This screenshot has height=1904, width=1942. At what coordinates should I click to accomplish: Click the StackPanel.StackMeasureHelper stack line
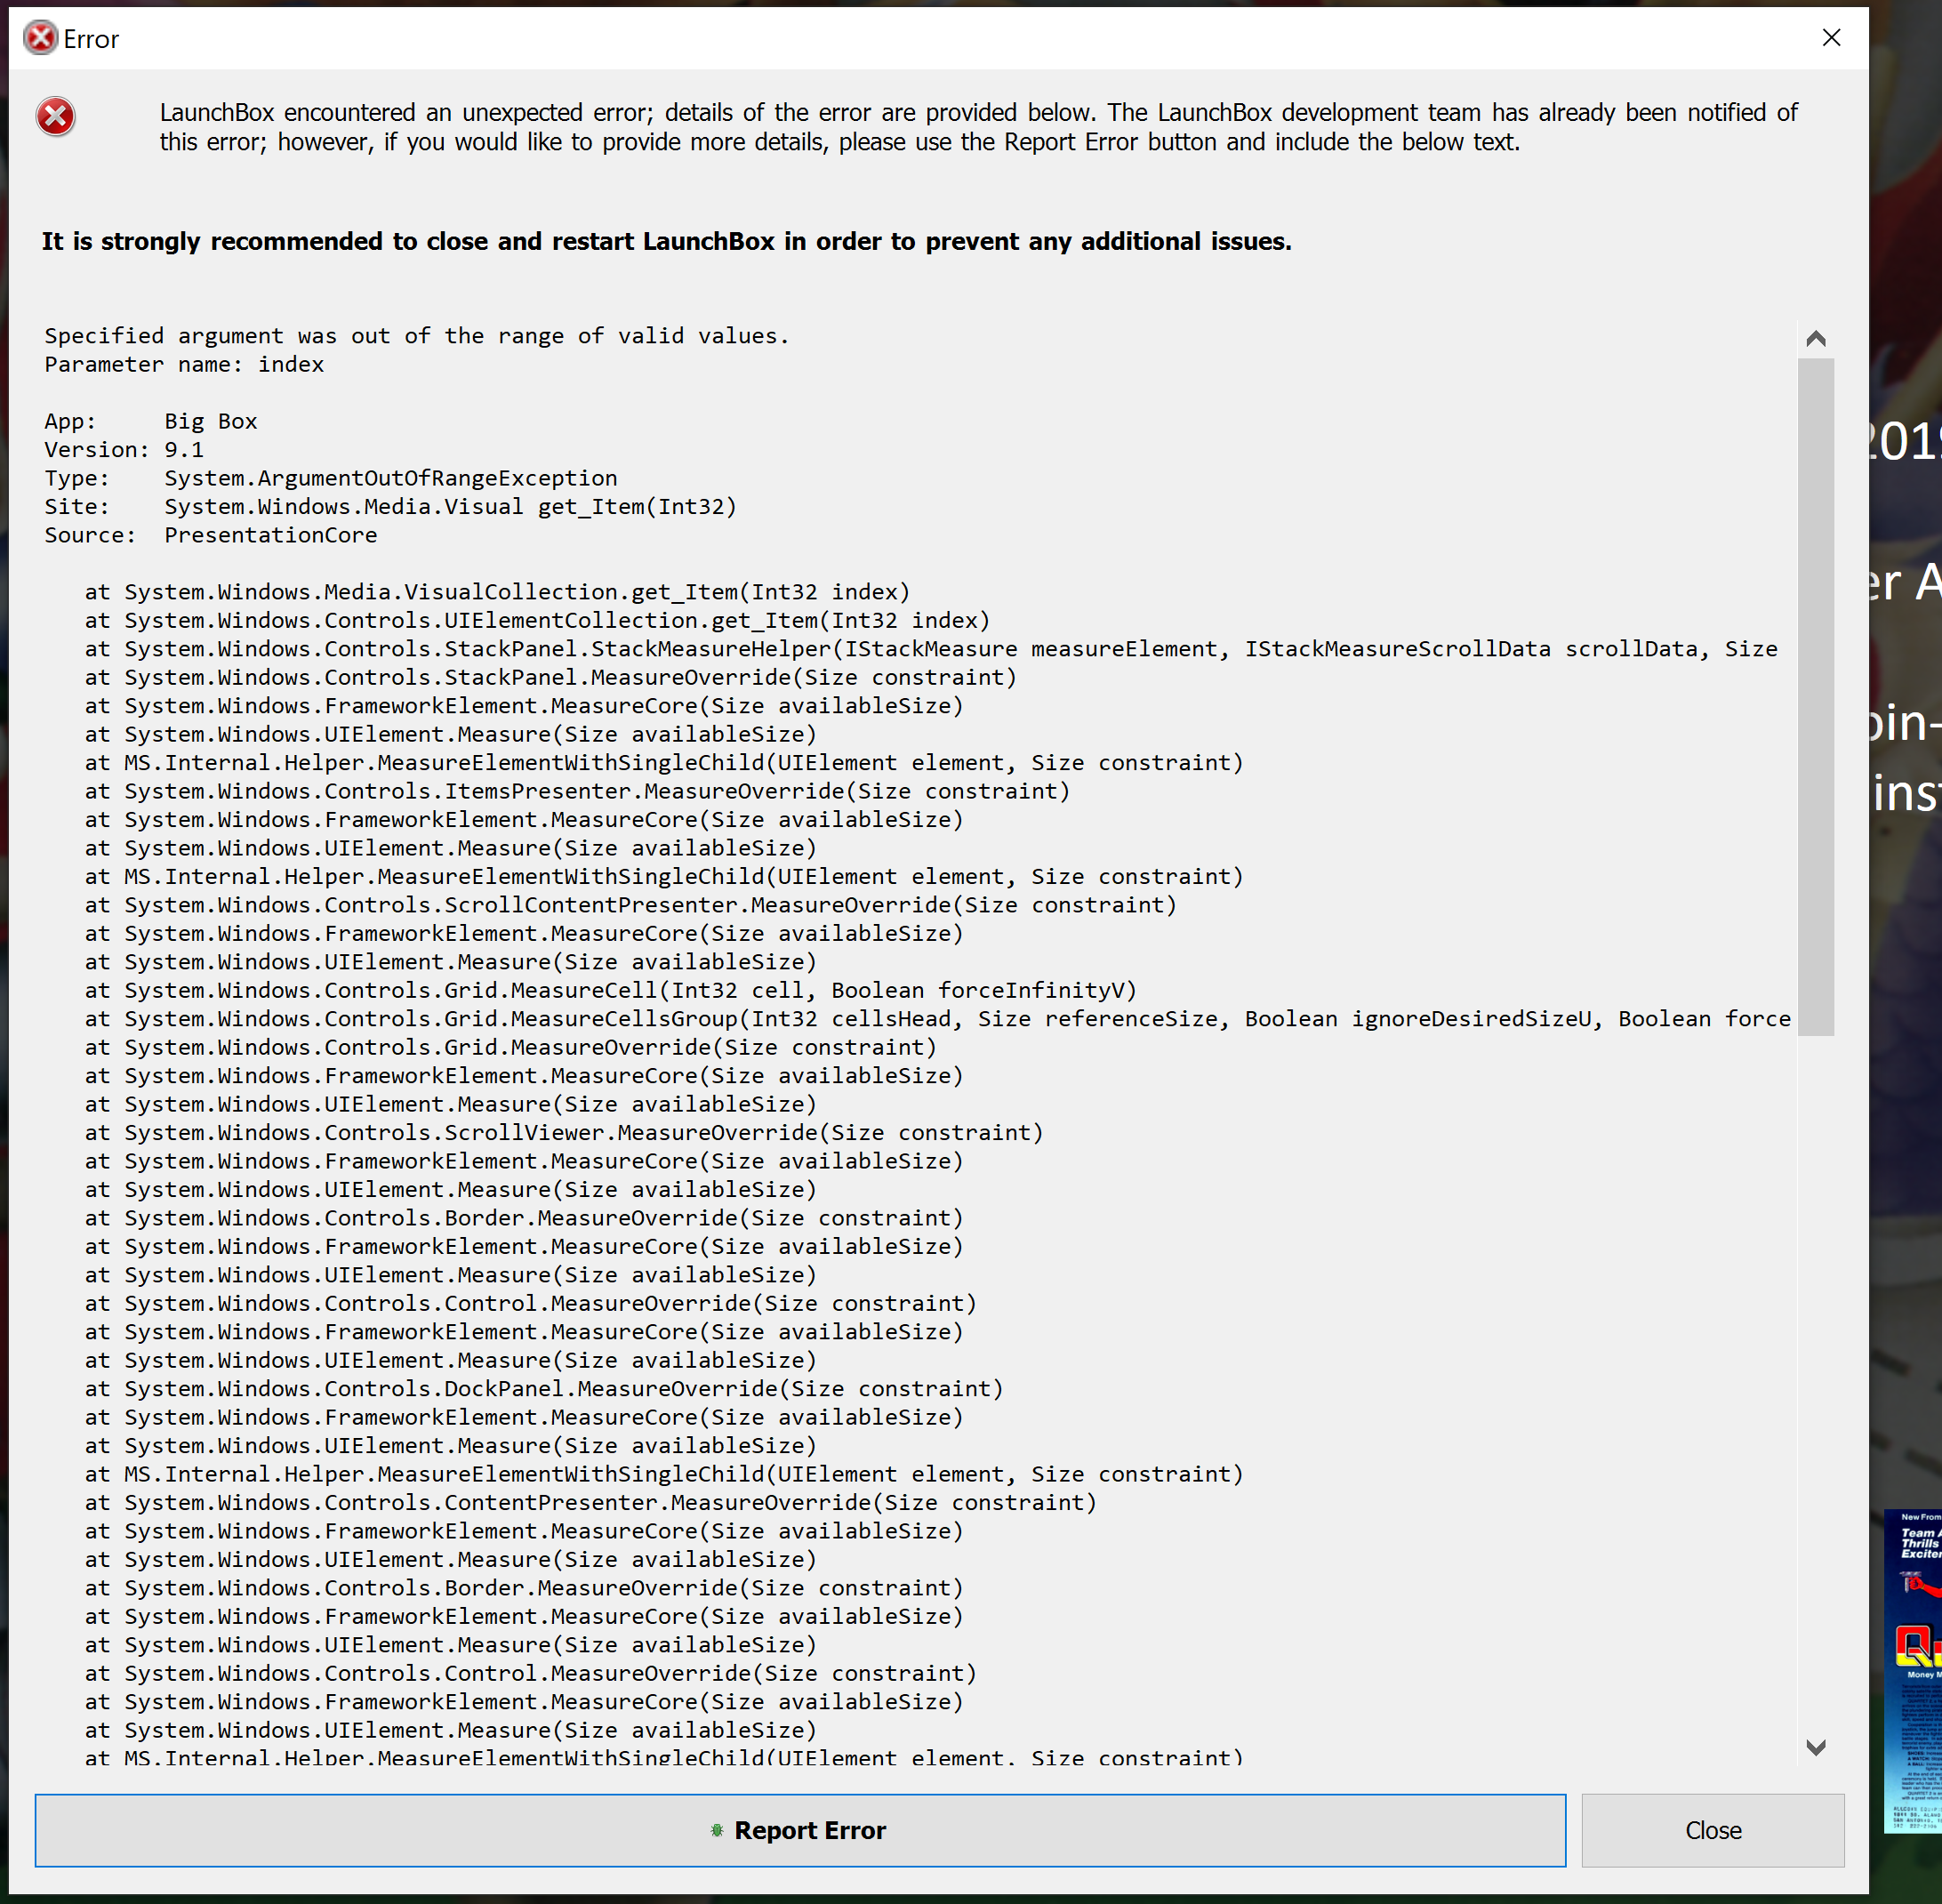[x=931, y=649]
